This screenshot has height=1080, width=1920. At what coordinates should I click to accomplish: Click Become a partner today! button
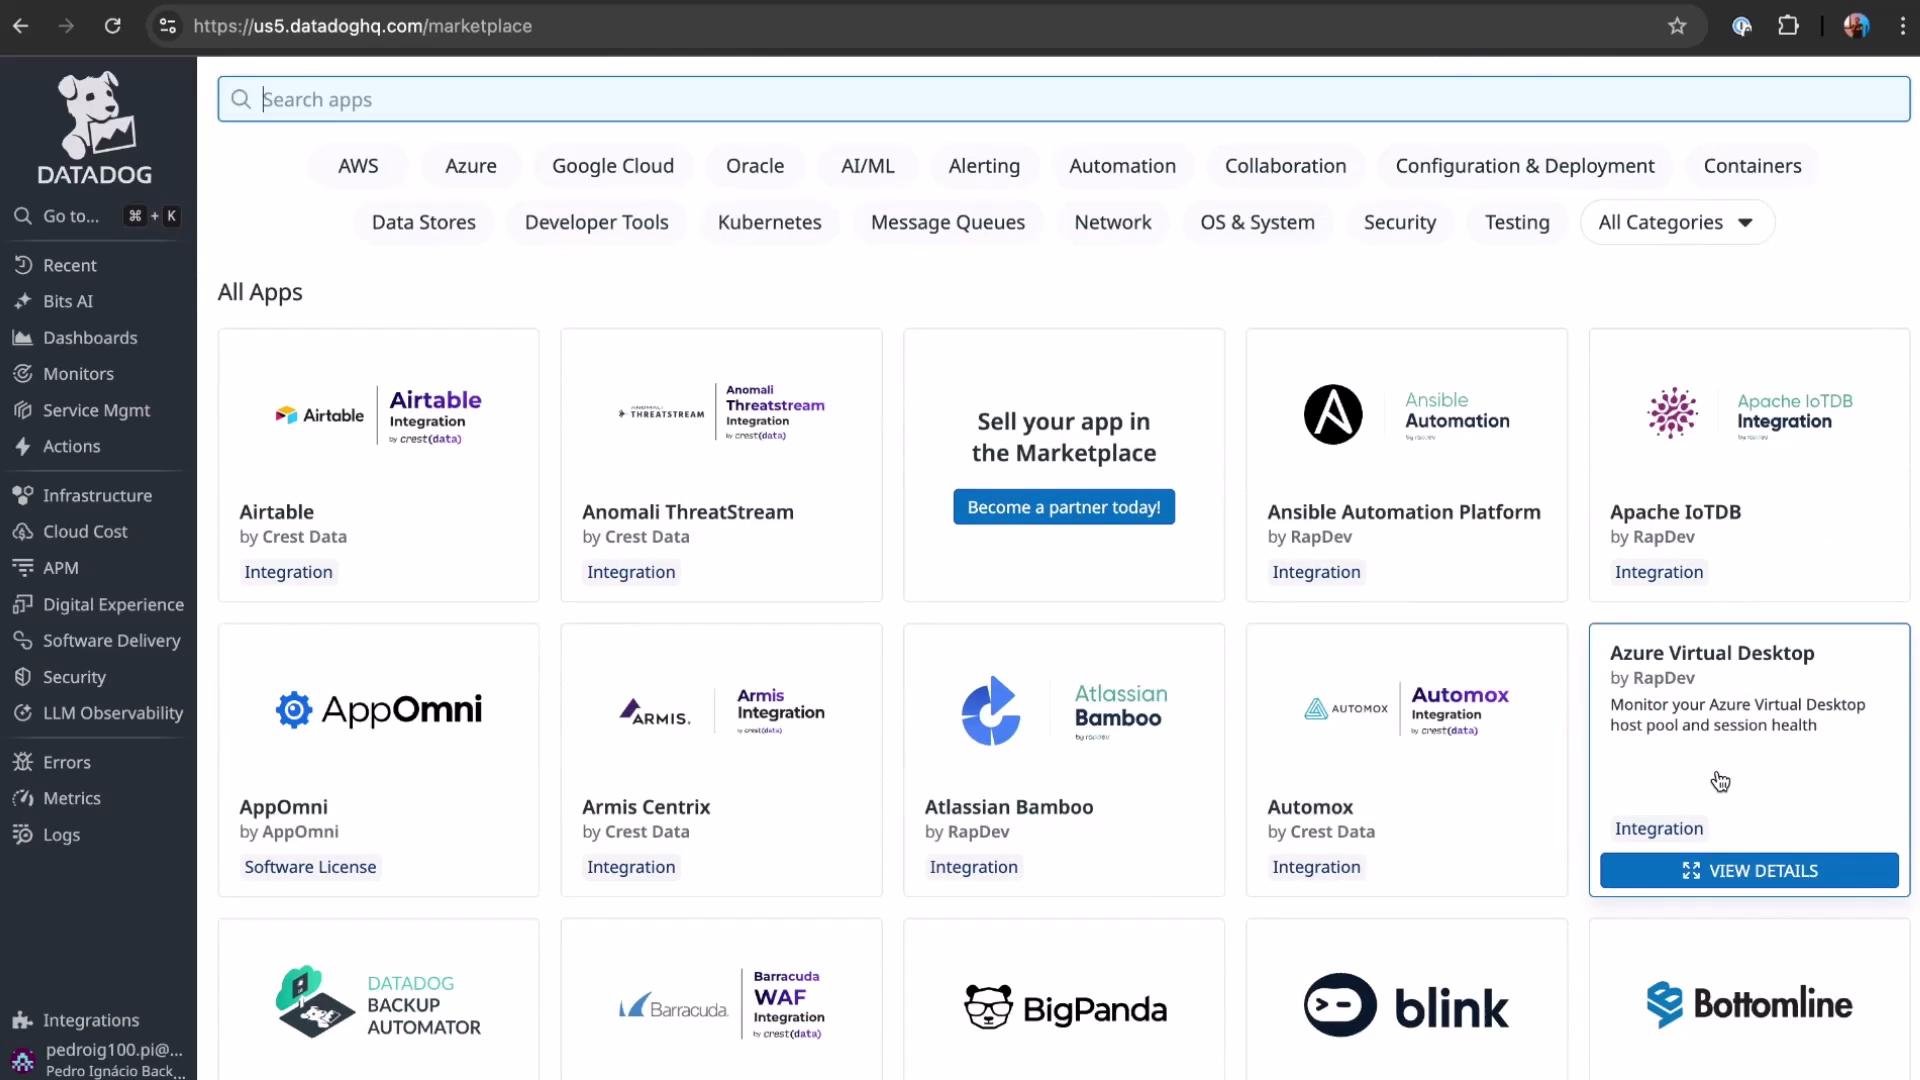pos(1064,507)
